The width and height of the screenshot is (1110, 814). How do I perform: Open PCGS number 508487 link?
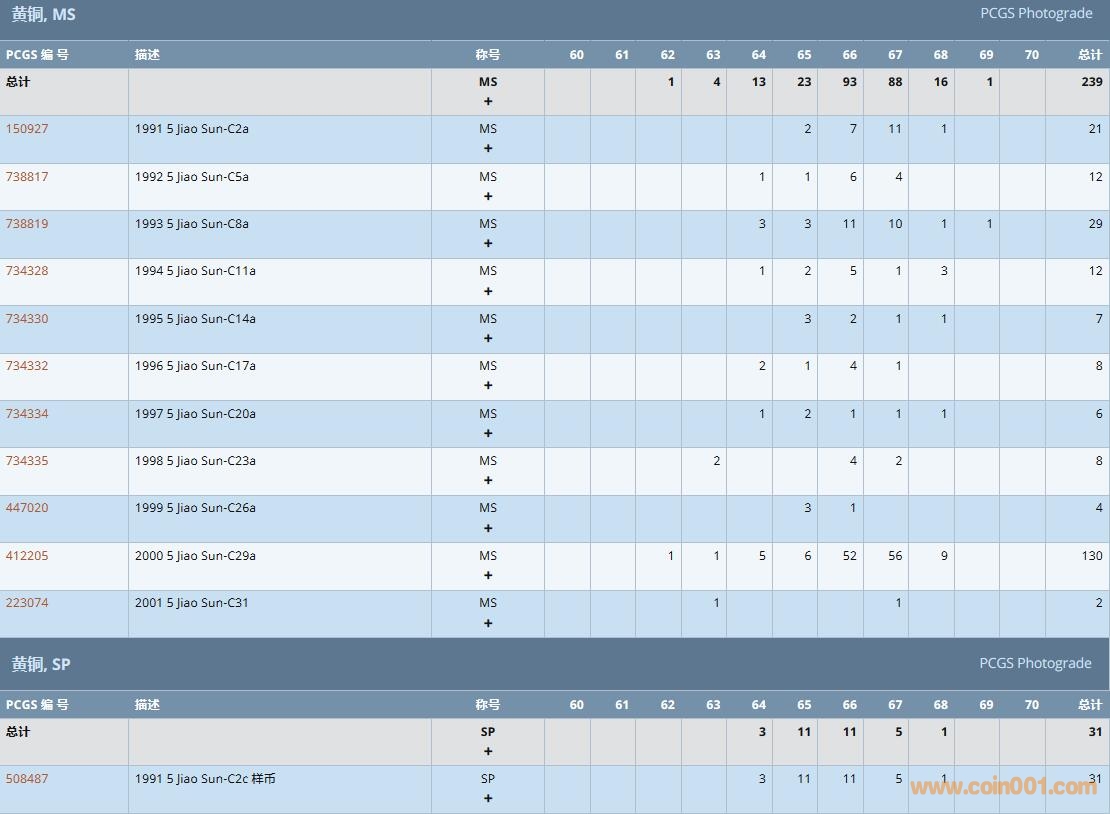(x=27, y=779)
